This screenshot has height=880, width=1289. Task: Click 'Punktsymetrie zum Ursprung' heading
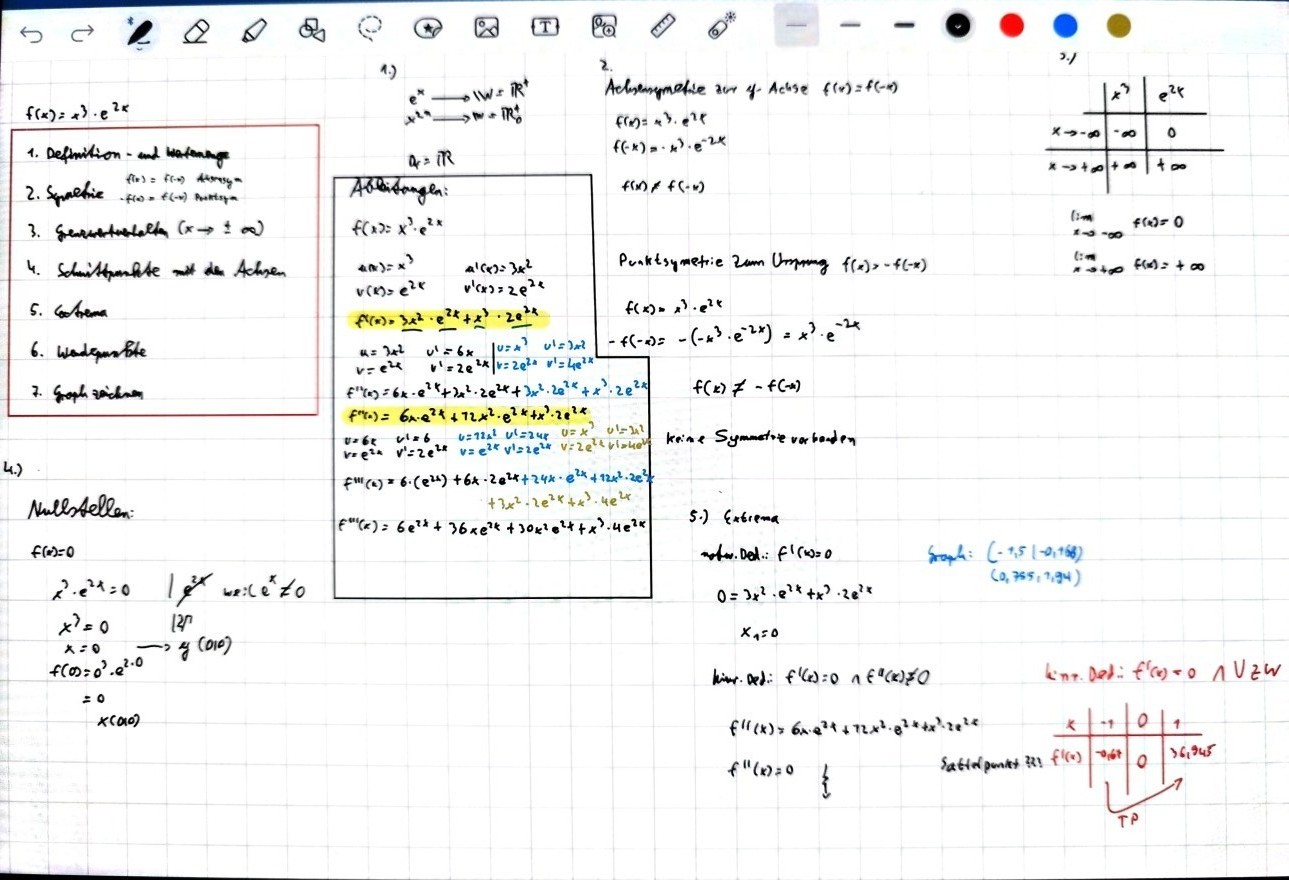point(724,263)
